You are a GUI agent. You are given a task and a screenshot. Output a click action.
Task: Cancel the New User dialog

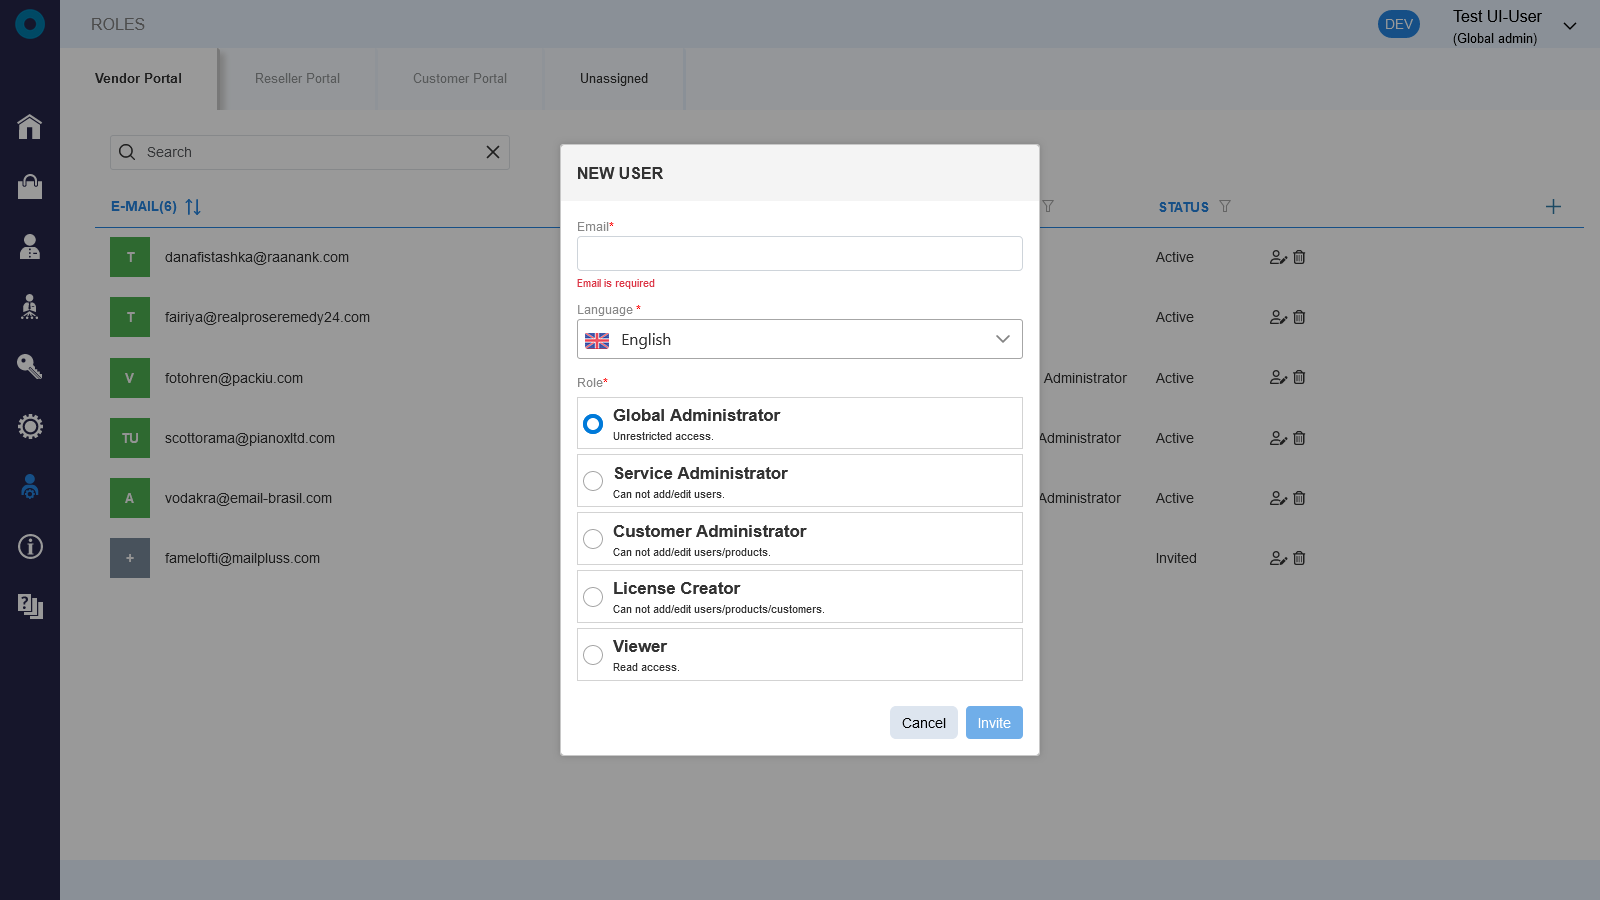pyautogui.click(x=923, y=722)
